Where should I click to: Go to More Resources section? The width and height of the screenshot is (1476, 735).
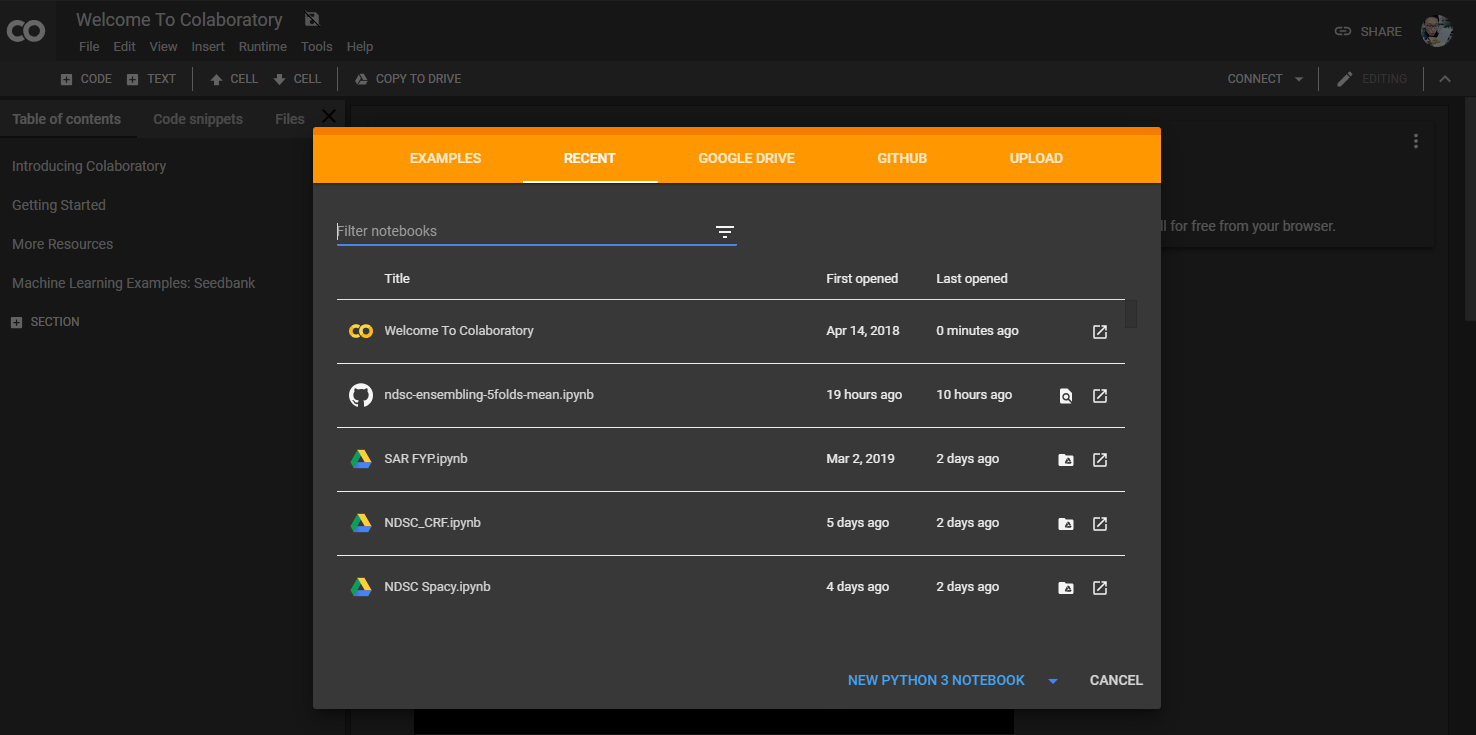pyautogui.click(x=62, y=244)
